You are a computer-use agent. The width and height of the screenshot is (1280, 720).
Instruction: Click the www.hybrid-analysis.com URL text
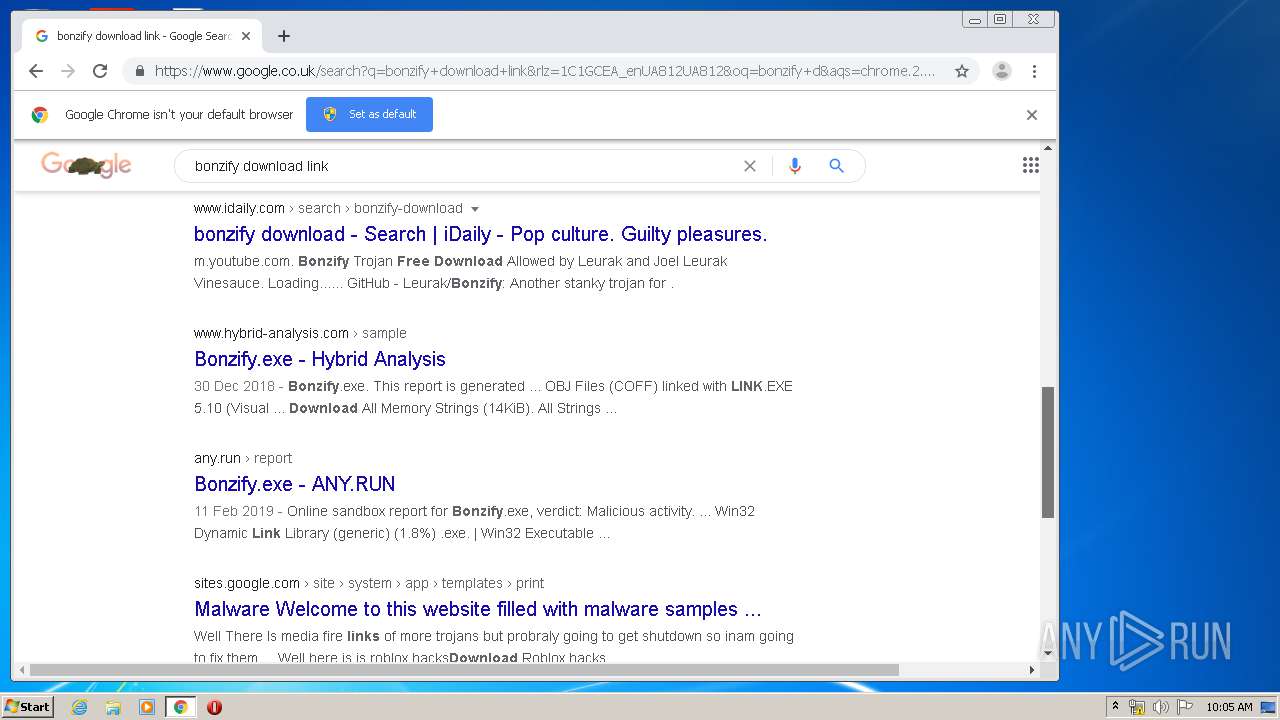coord(271,333)
